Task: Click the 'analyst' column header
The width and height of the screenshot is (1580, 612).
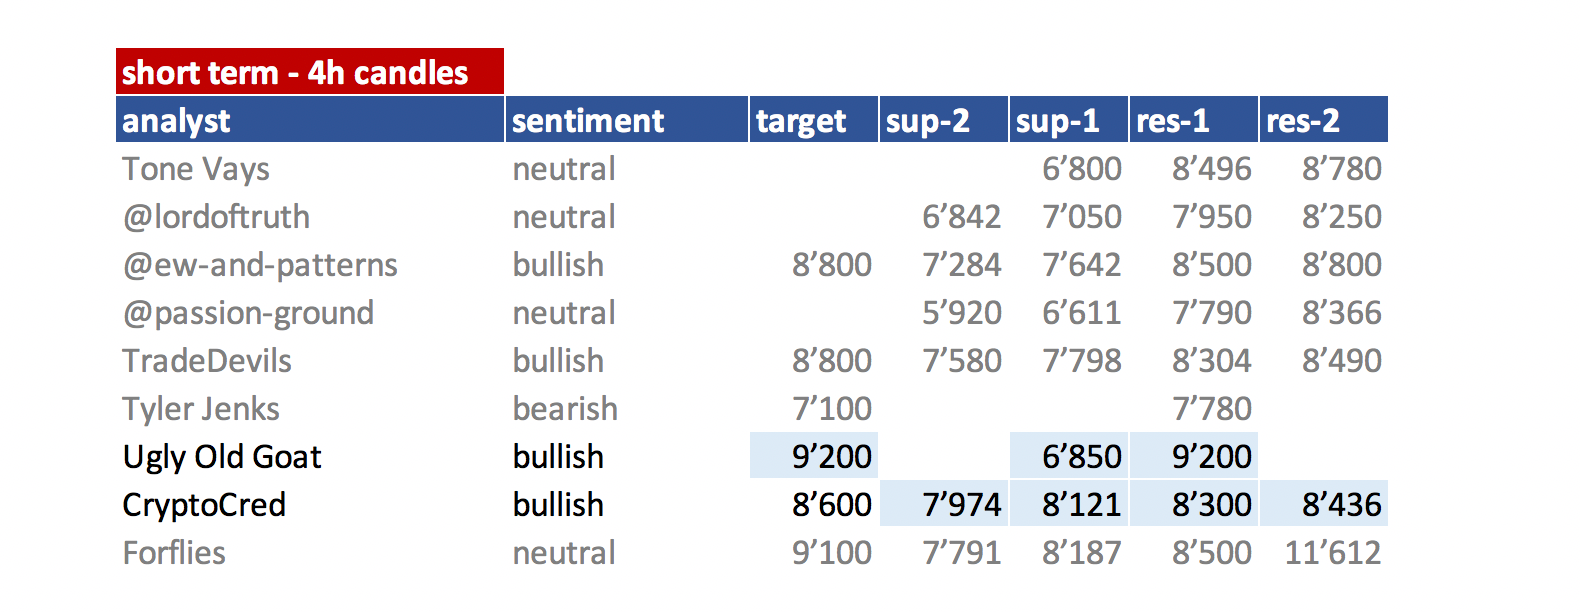Action: point(310,120)
